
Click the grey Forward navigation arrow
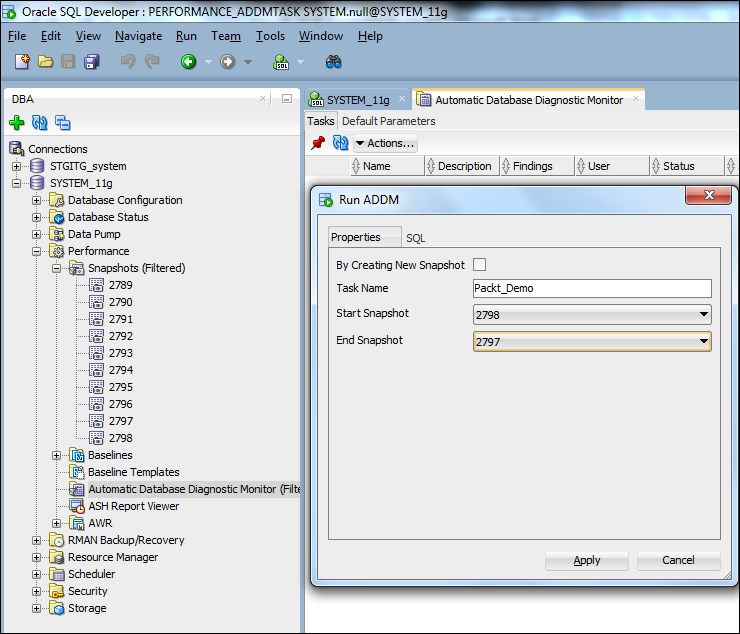[x=227, y=61]
